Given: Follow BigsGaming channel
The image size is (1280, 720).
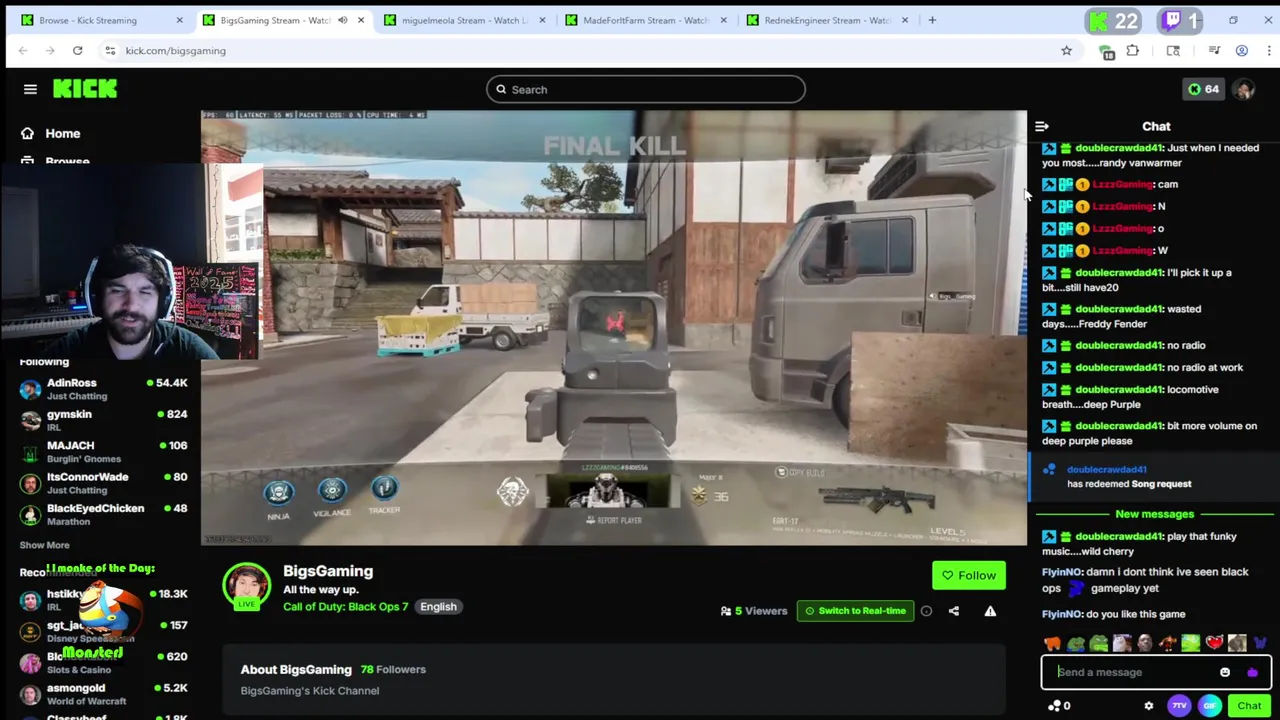Looking at the screenshot, I should pyautogui.click(x=968, y=575).
